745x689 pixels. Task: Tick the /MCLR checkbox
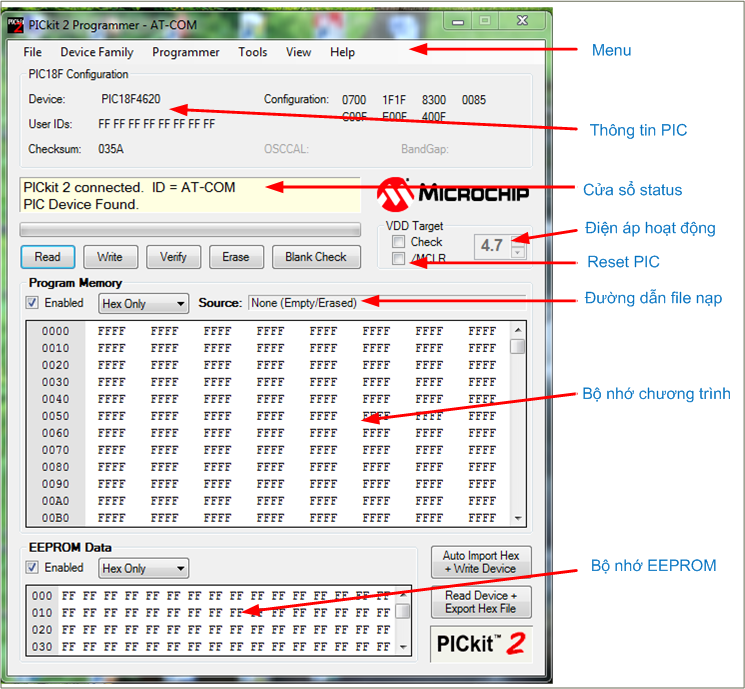pos(399,259)
